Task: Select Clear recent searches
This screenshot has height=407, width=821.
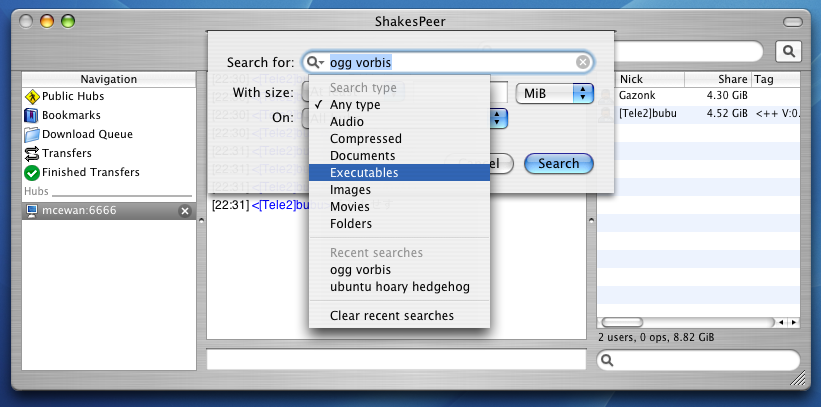Action: coord(399,316)
